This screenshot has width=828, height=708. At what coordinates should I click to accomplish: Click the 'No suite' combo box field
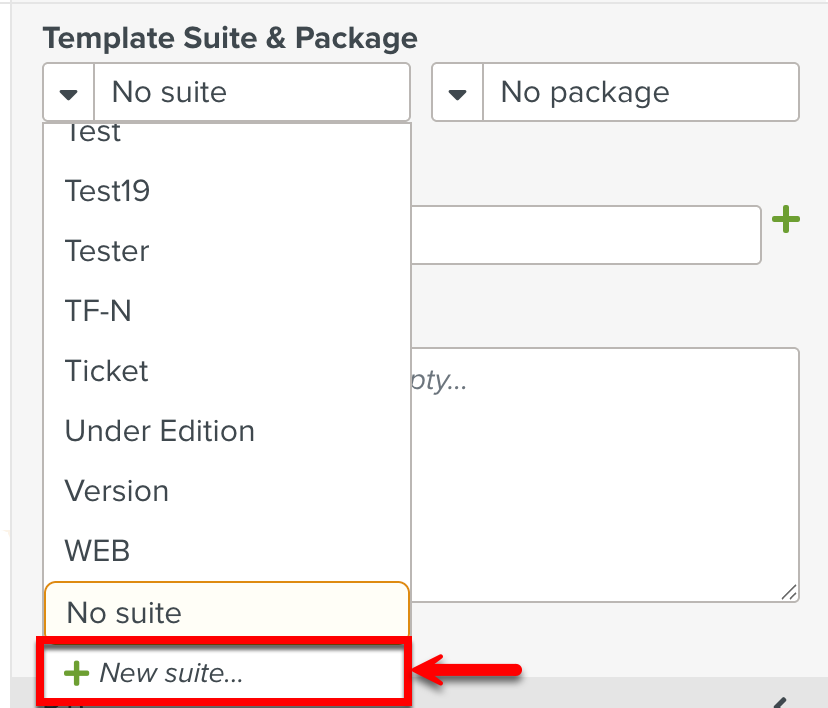[250, 93]
